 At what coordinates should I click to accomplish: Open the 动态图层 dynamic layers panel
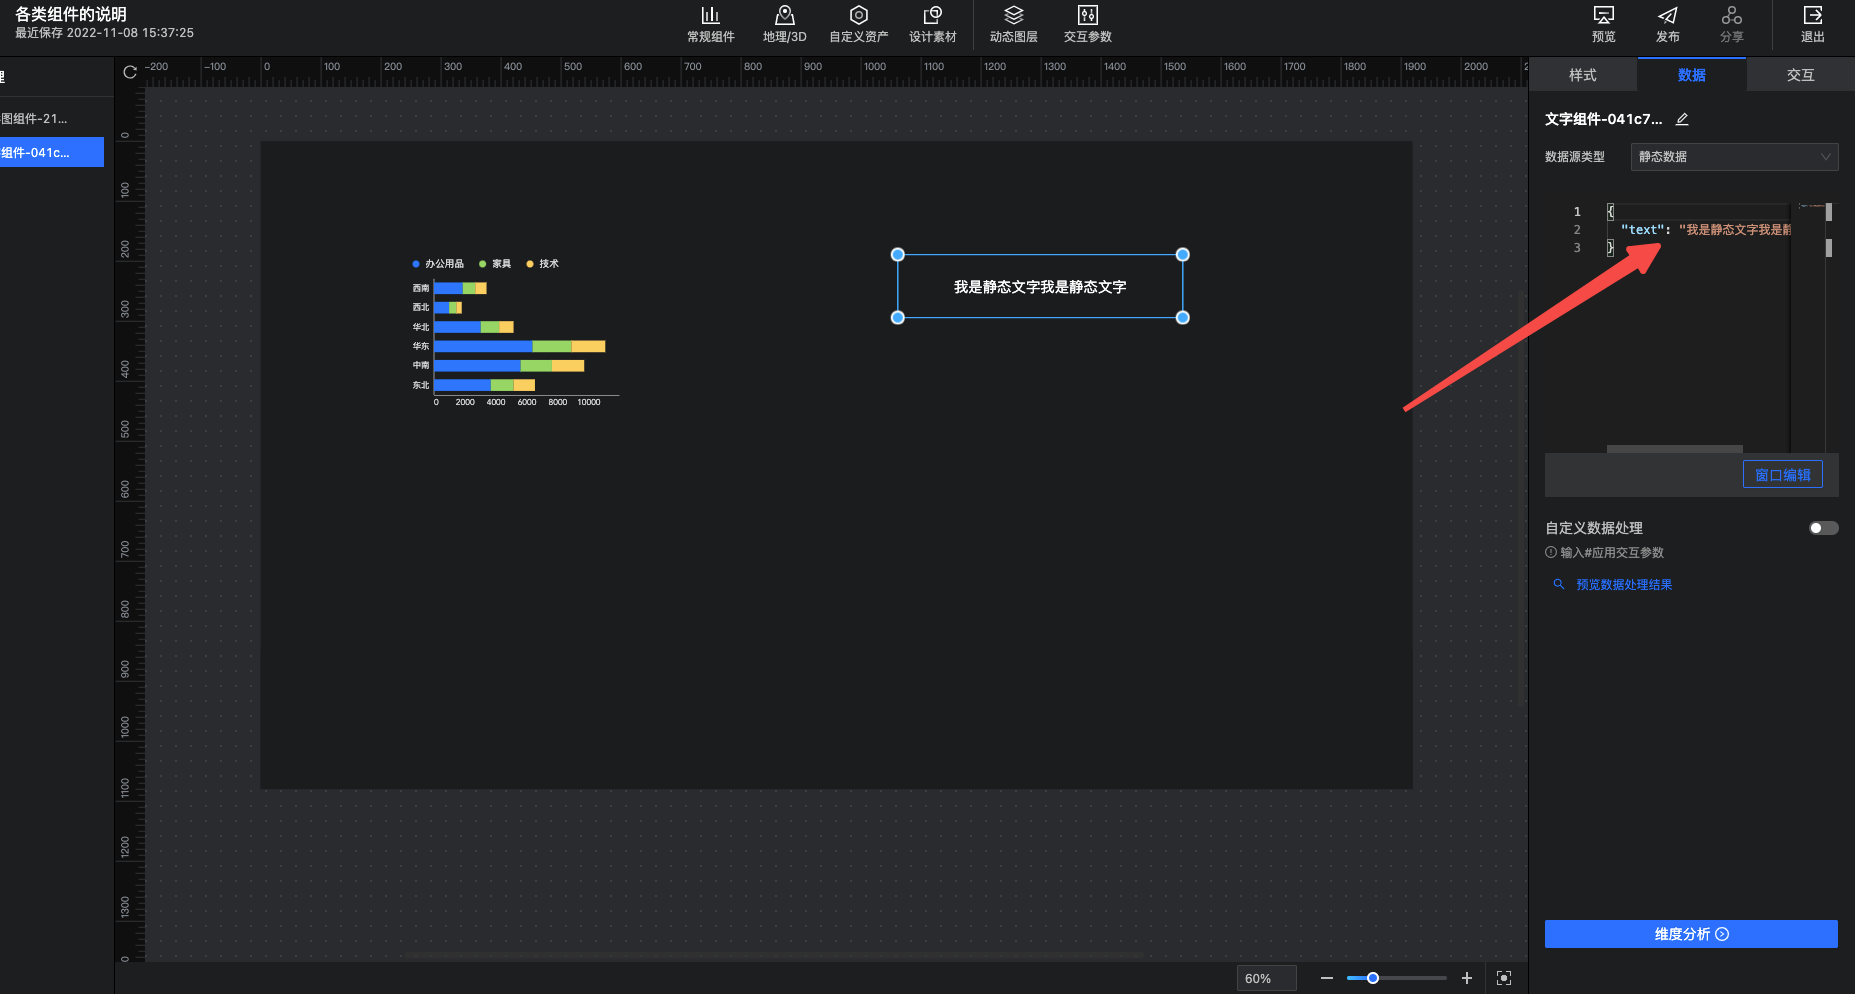pos(1013,24)
